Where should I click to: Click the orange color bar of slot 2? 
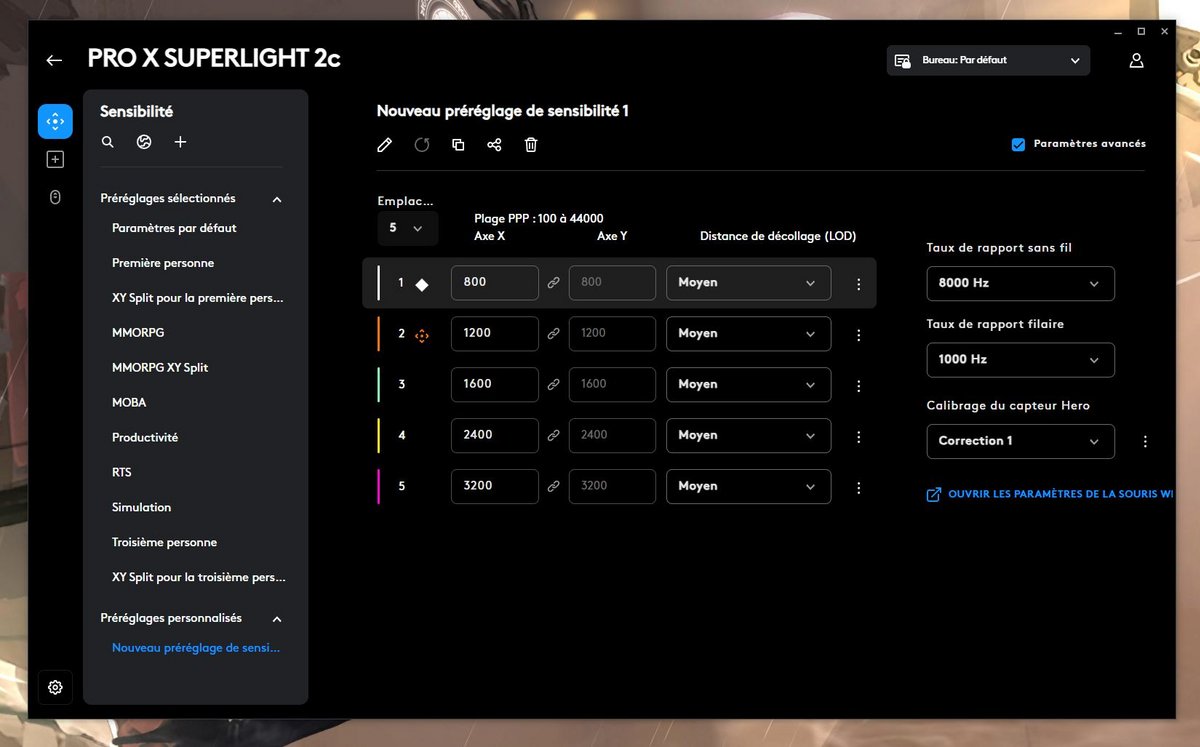379,334
